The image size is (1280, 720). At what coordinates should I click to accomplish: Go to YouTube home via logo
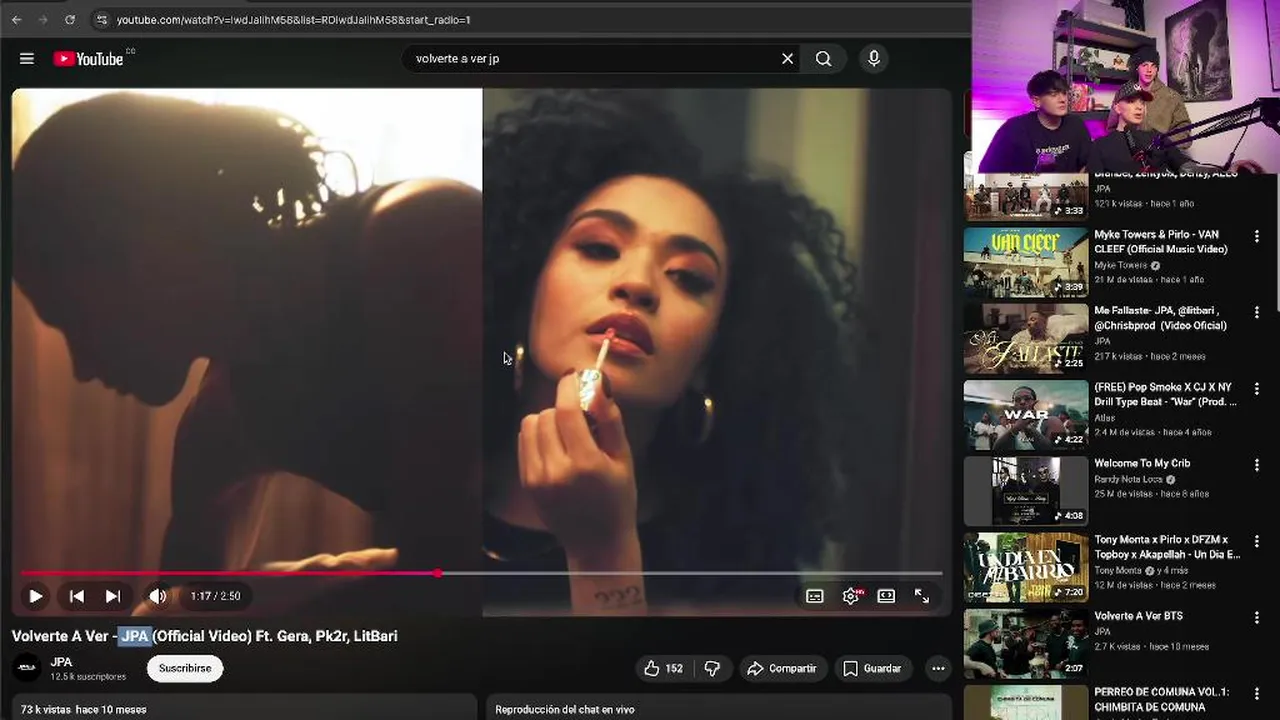[x=88, y=59]
